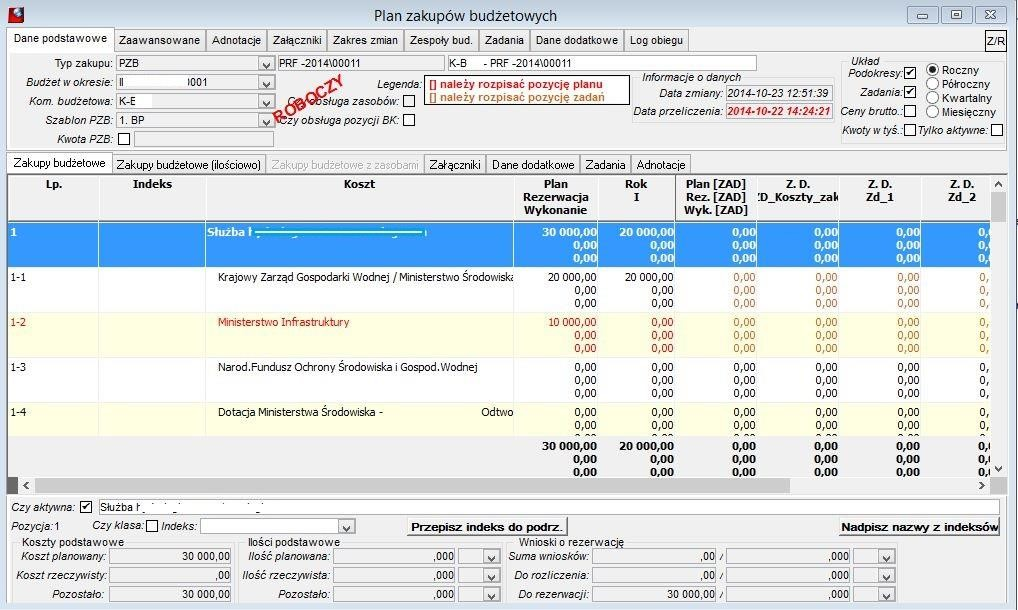Select the Roczny radio button
This screenshot has height=610, width=1018.
tap(933, 69)
